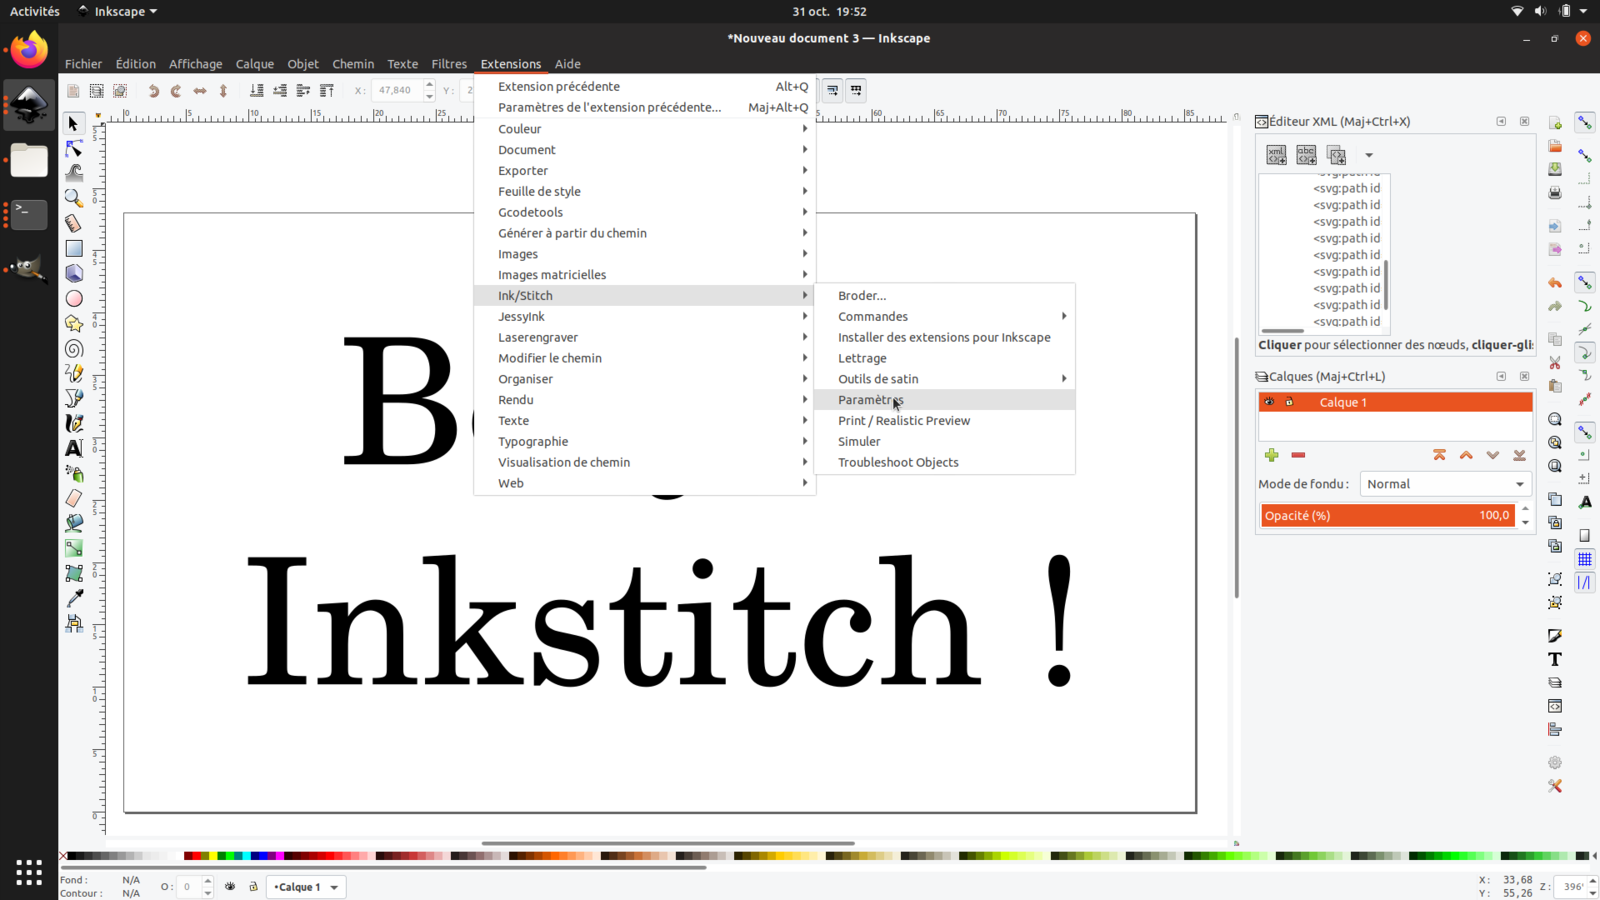
Task: Select the Text tool in toolbox
Action: coord(74,449)
